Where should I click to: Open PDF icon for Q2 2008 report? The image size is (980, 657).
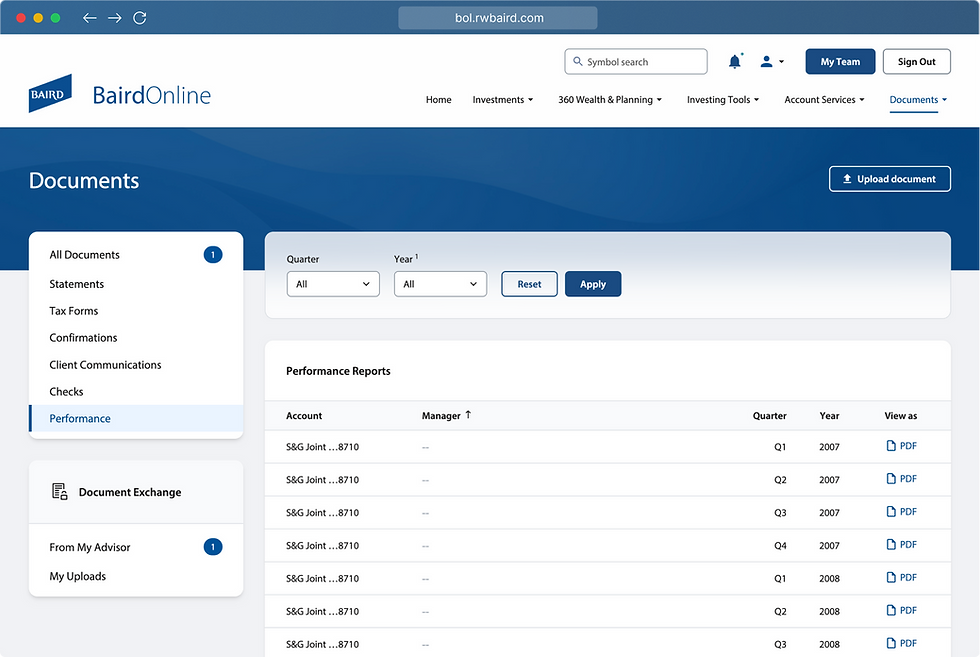coord(891,610)
